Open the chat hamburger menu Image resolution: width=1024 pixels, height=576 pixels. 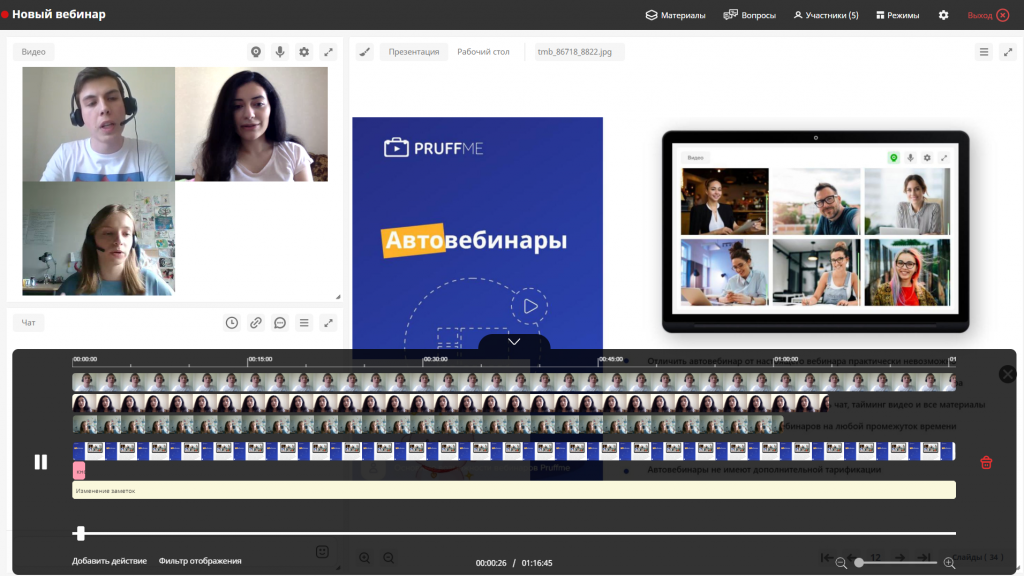coord(304,322)
